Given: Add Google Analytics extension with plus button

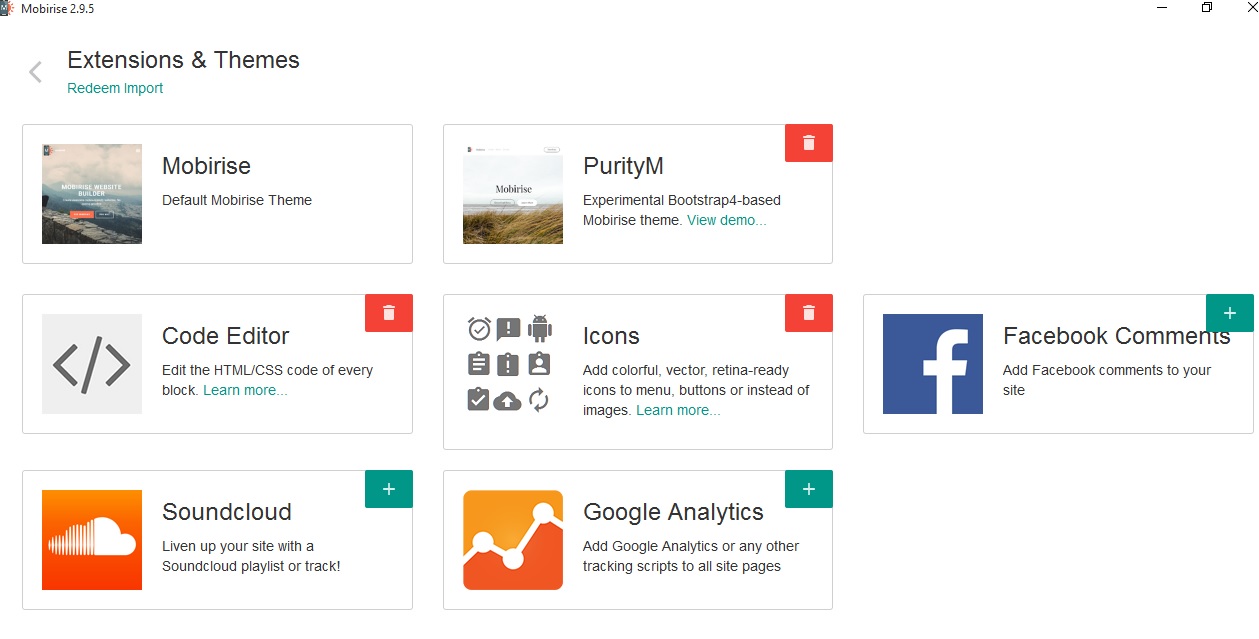Looking at the screenshot, I should (809, 489).
